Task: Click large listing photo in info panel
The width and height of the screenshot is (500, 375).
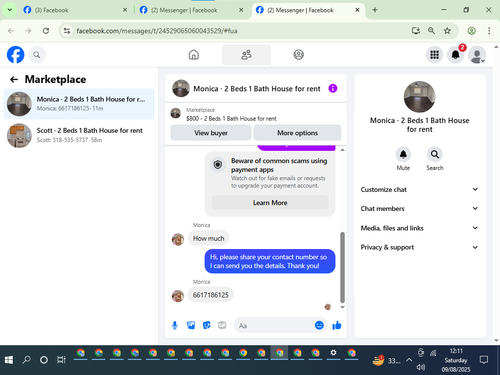Action: [419, 97]
